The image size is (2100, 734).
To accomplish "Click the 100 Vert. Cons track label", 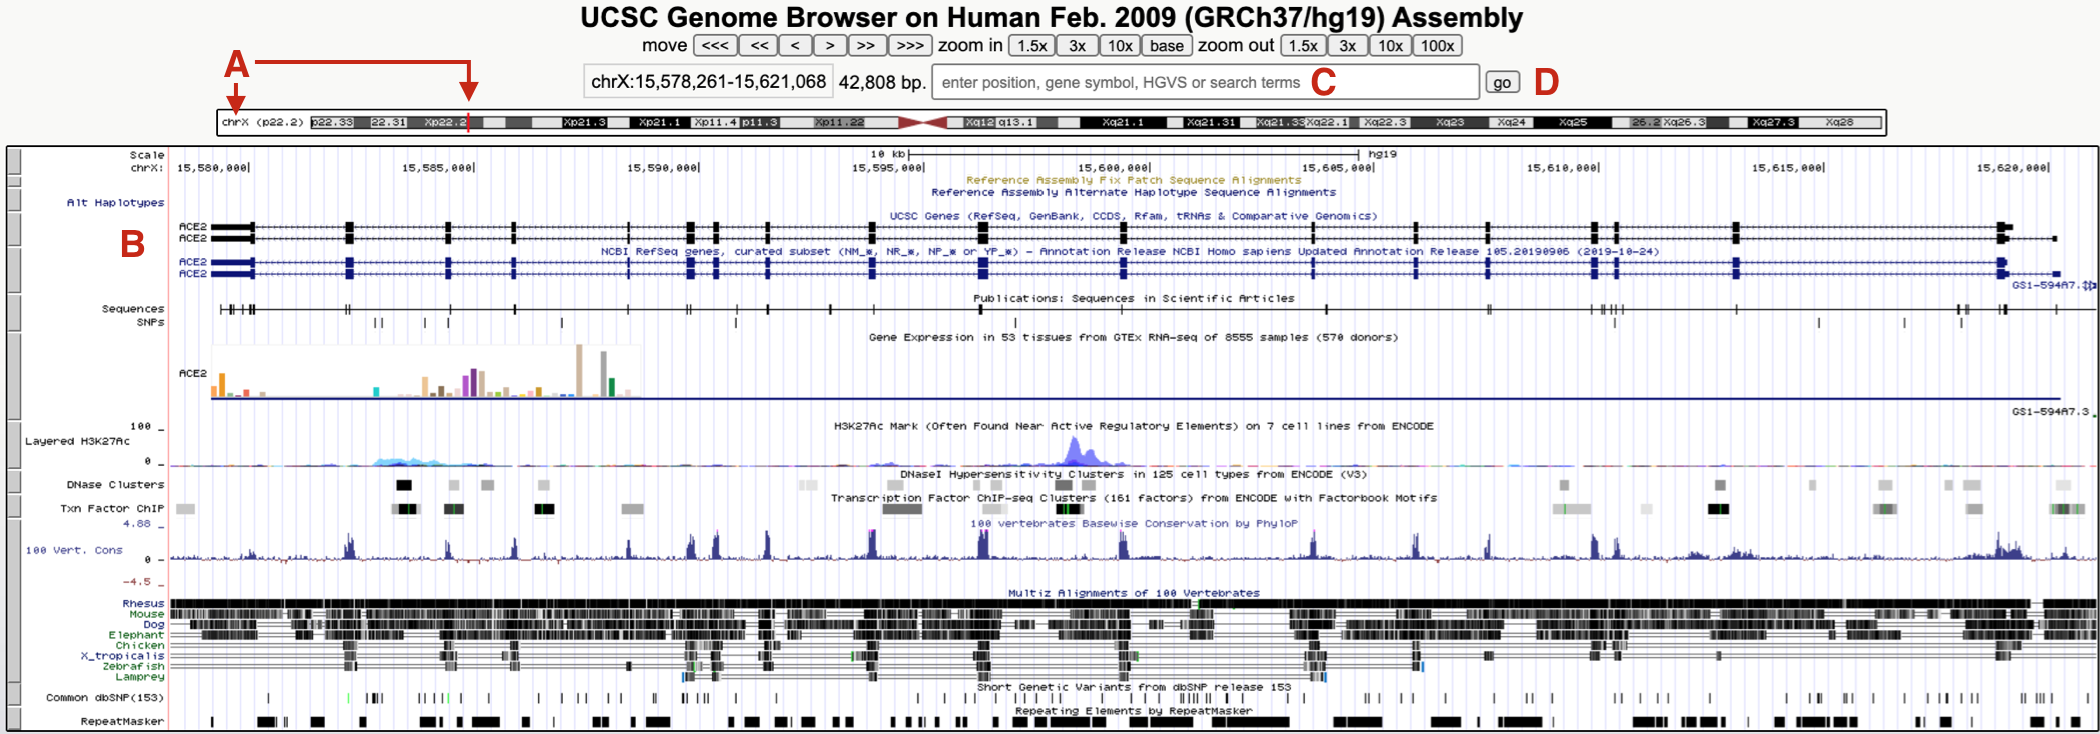I will point(74,550).
